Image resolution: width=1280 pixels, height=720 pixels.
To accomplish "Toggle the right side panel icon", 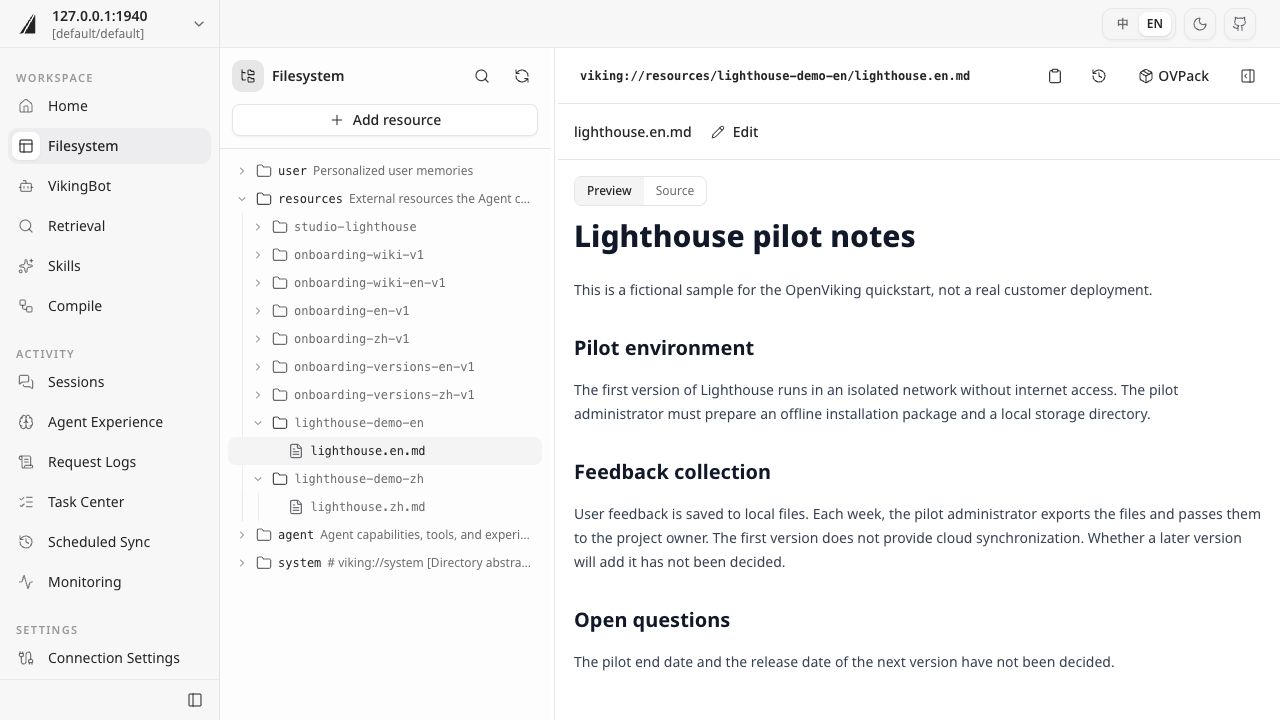I will (x=1248, y=76).
